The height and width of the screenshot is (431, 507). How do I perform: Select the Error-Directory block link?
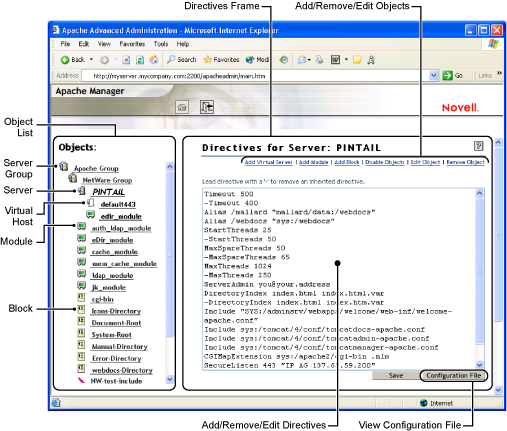coord(116,358)
